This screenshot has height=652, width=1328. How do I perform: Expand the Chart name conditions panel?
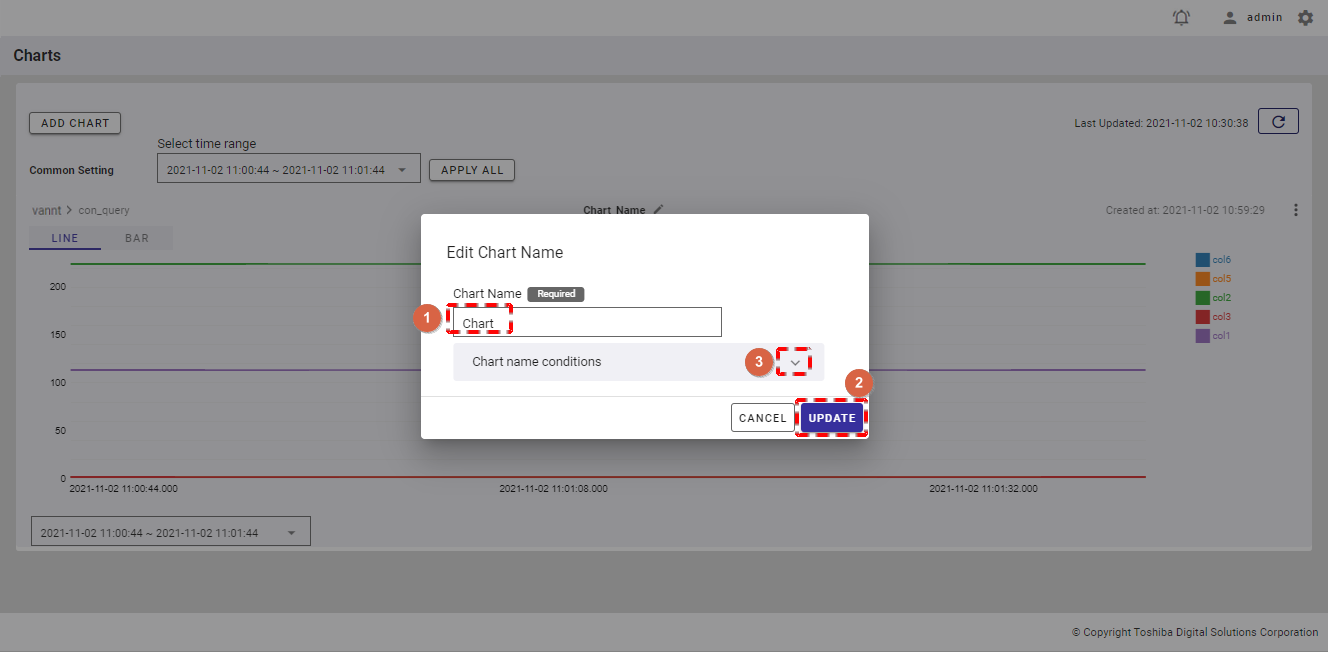[x=795, y=362]
